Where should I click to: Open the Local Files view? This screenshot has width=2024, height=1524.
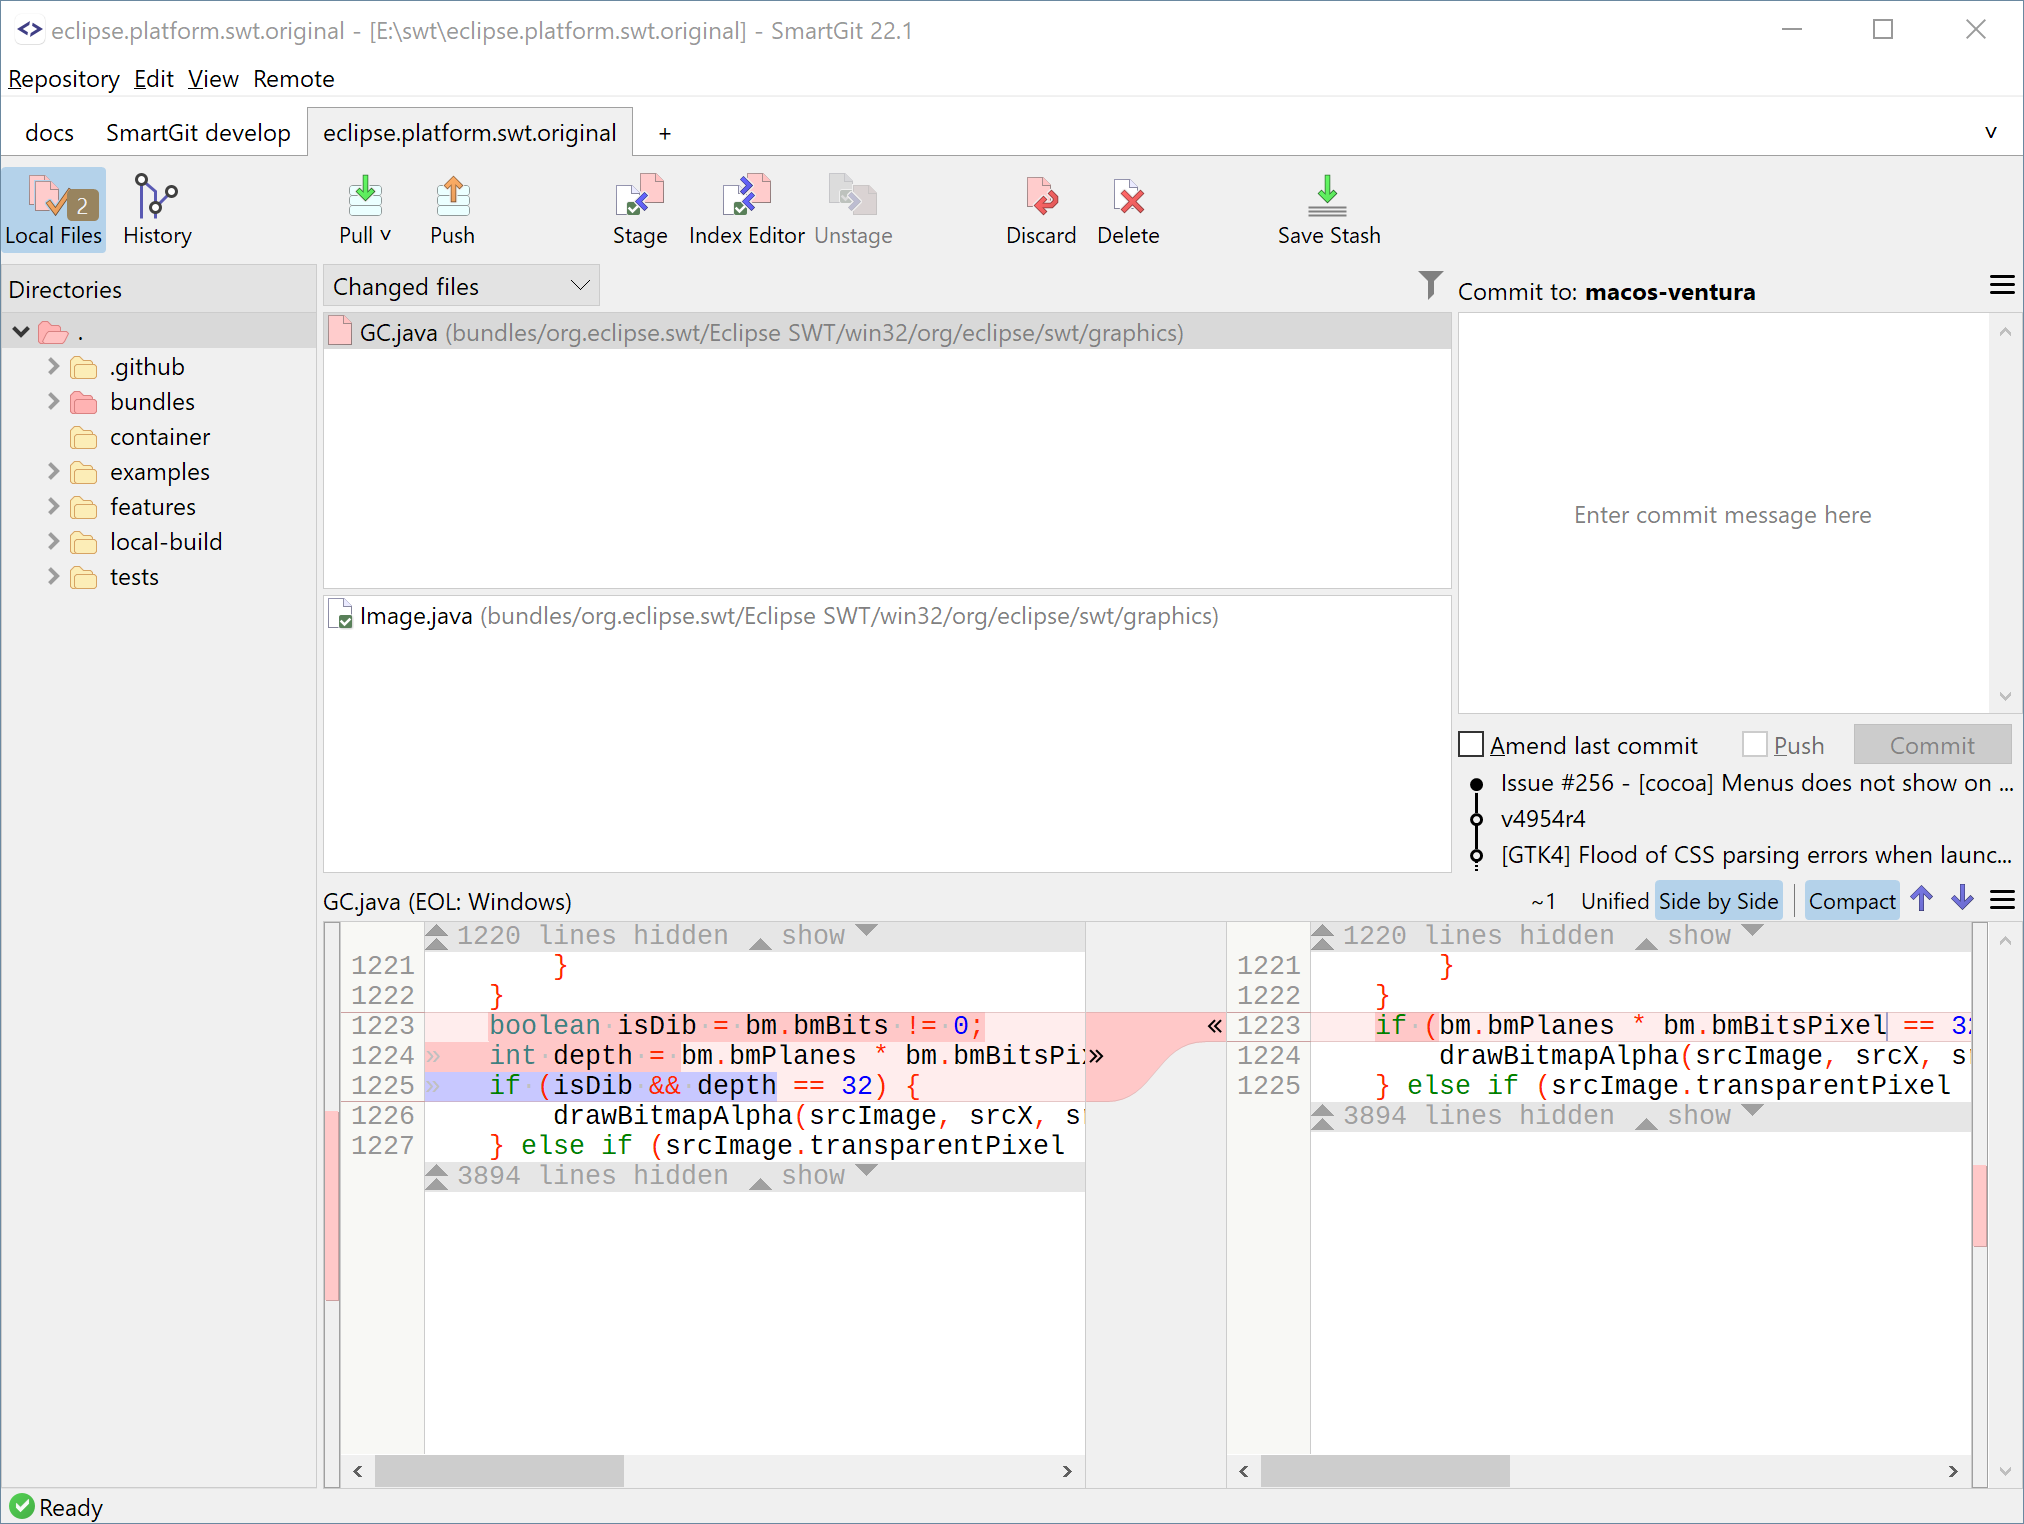click(x=54, y=210)
